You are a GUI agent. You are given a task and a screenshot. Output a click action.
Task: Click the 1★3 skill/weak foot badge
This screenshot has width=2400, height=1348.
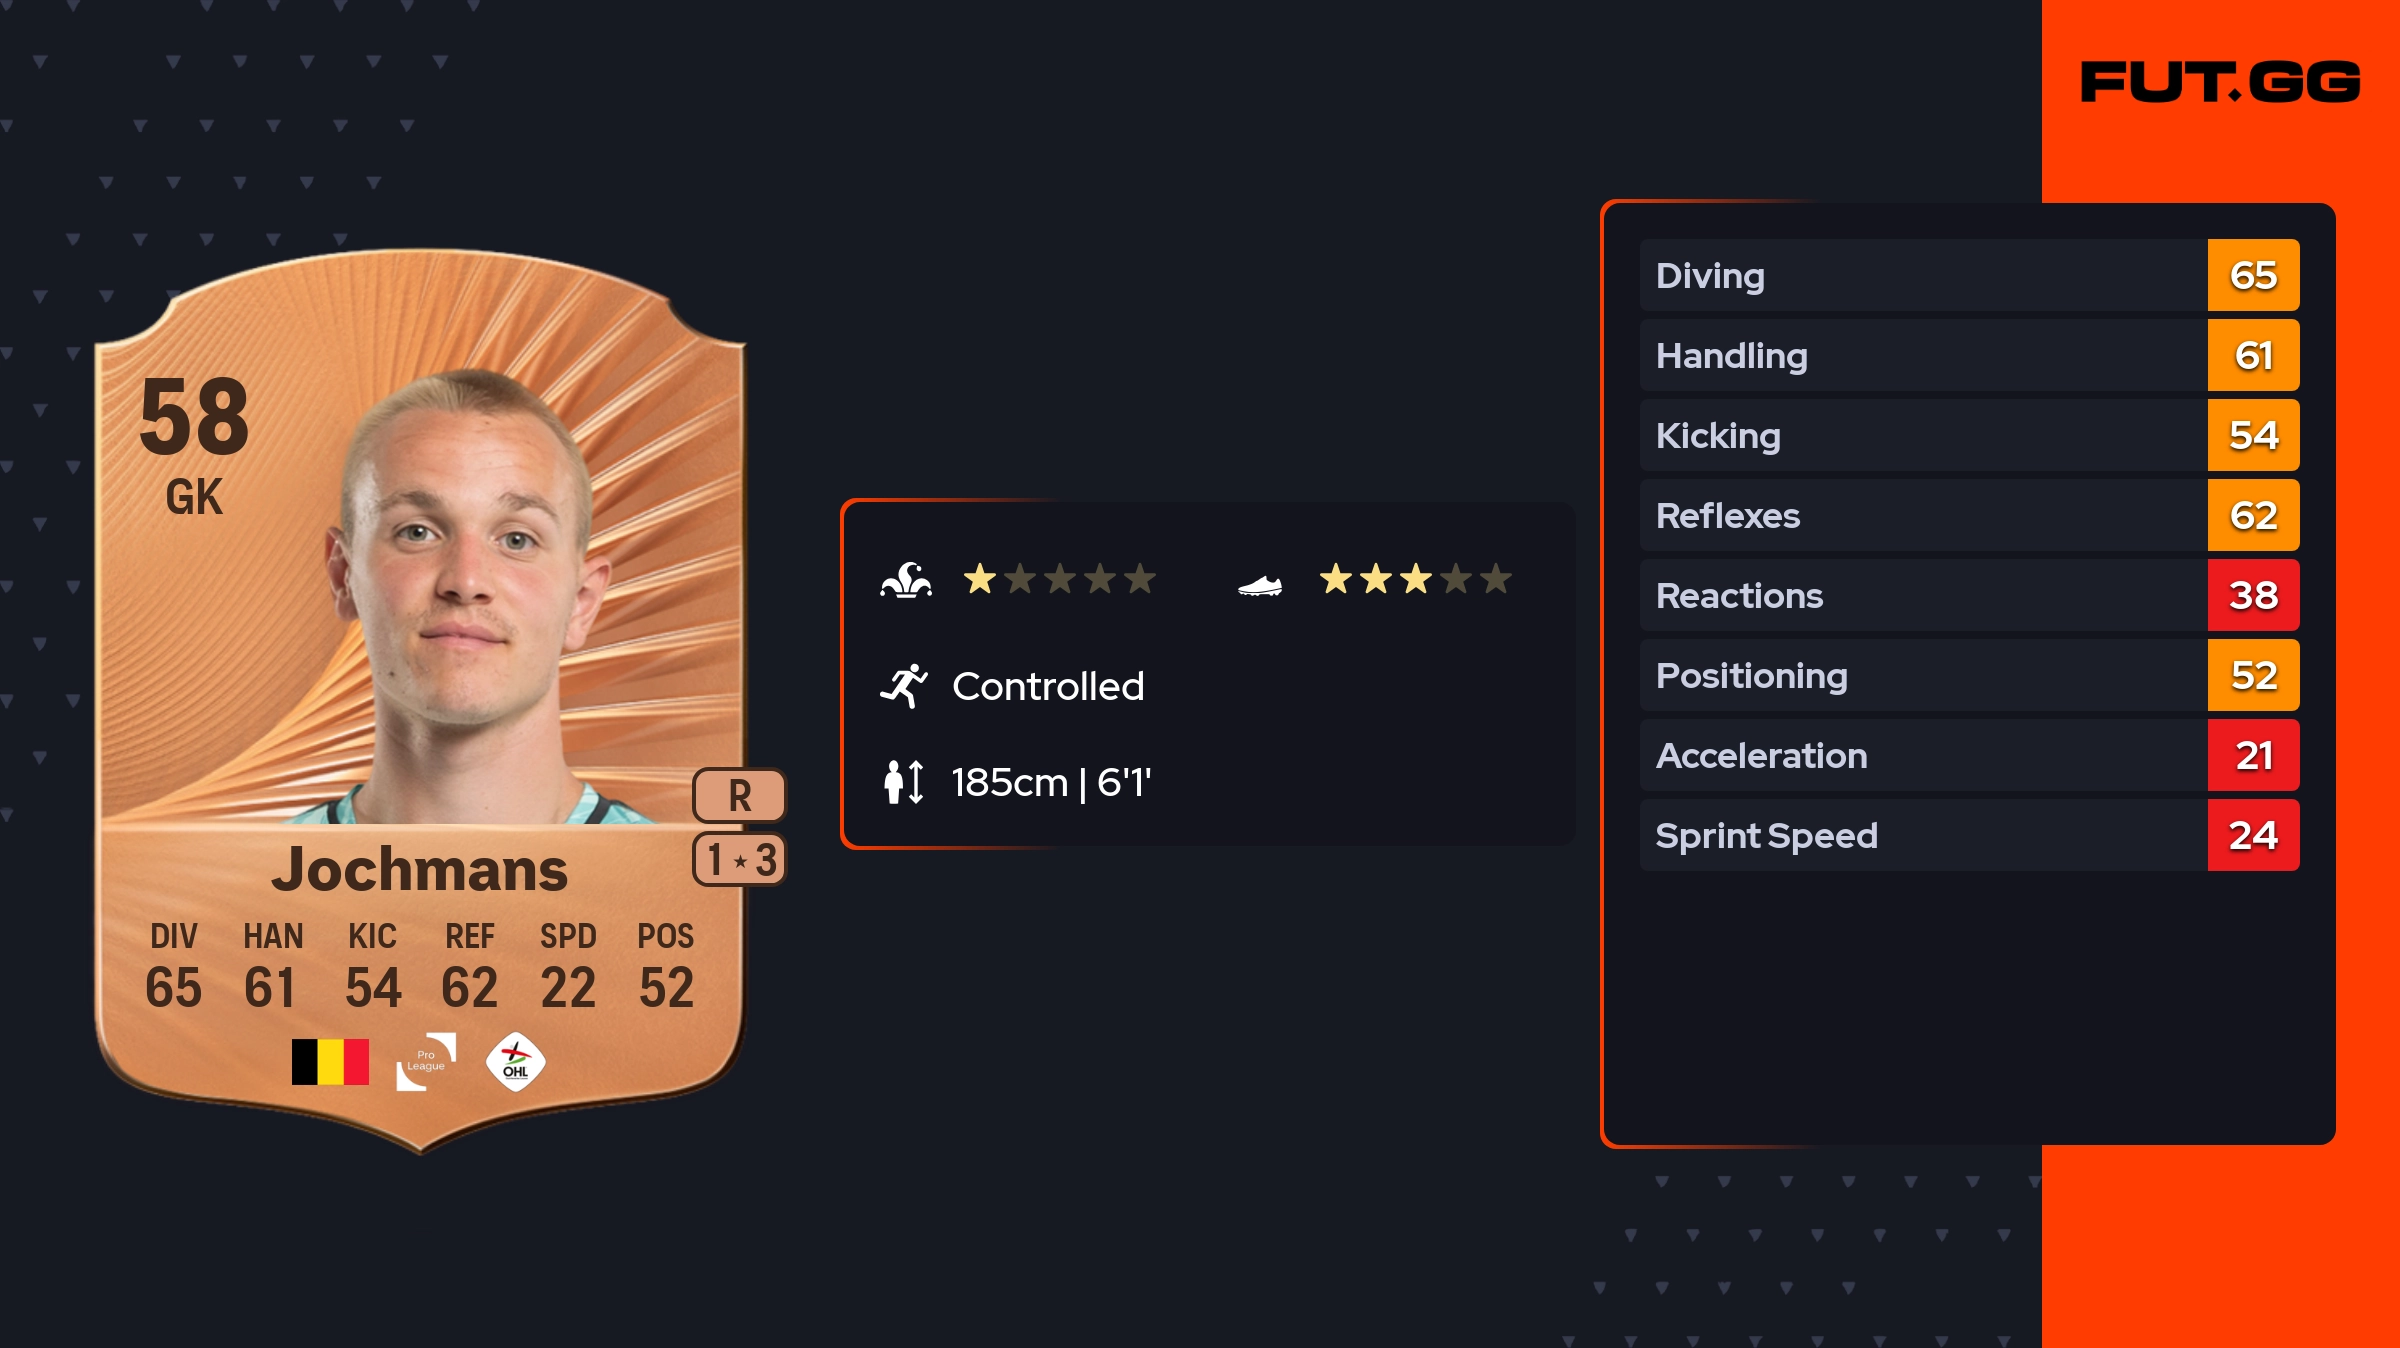(739, 859)
